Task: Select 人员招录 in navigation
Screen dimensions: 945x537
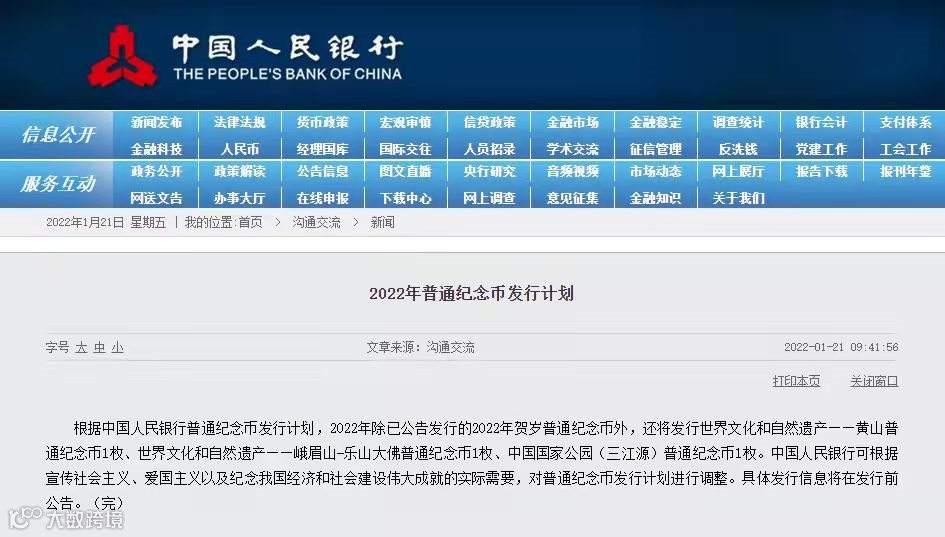Action: pyautogui.click(x=489, y=149)
